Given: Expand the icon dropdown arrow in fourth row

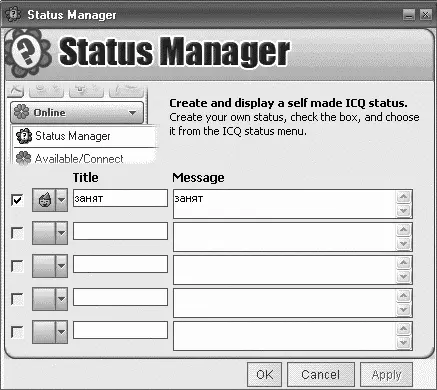Looking at the screenshot, I should click(61, 299).
